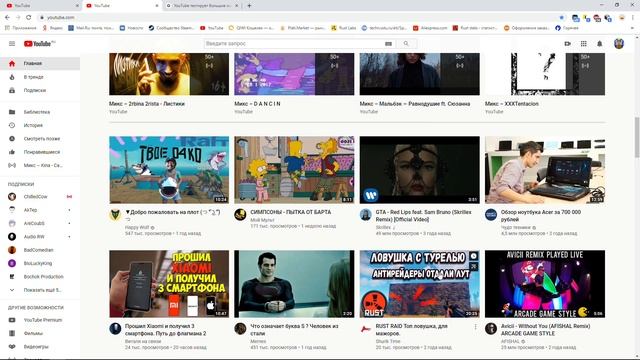Open the Микс – XXXTentacion thumbnail
This screenshot has height=360, width=640.
[545, 74]
